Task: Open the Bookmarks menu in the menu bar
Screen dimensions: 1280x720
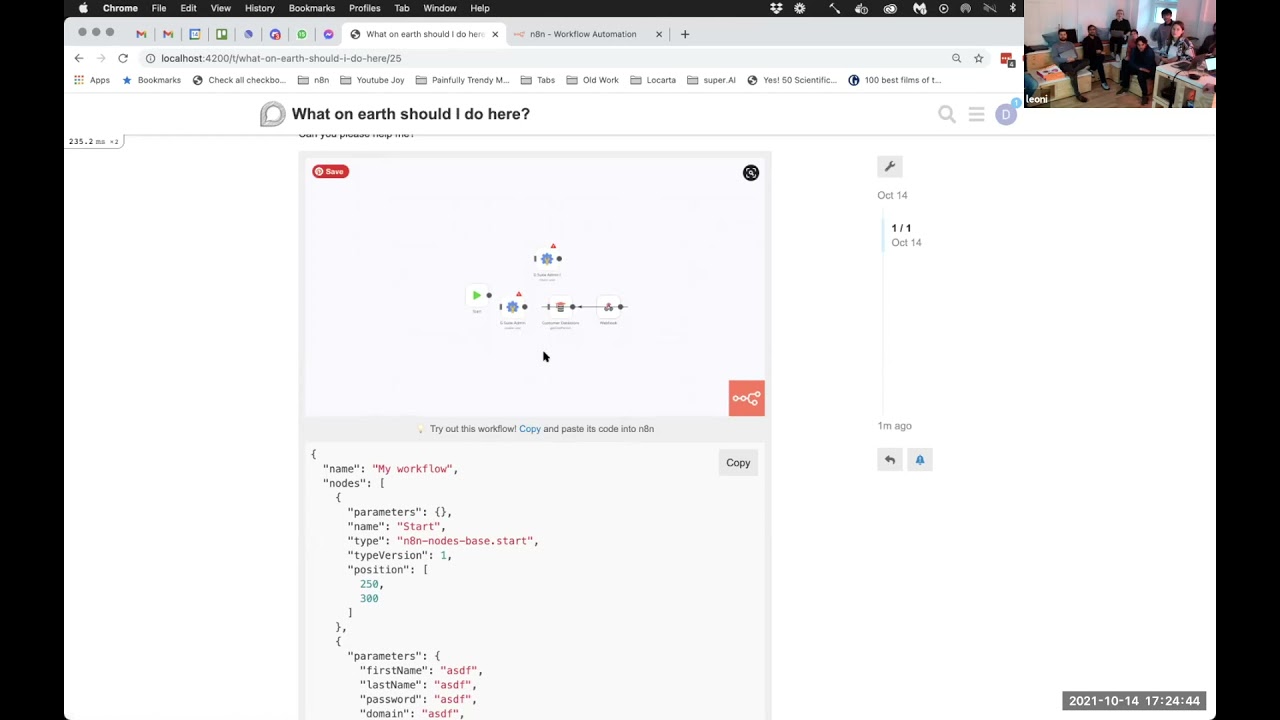Action: tap(311, 8)
